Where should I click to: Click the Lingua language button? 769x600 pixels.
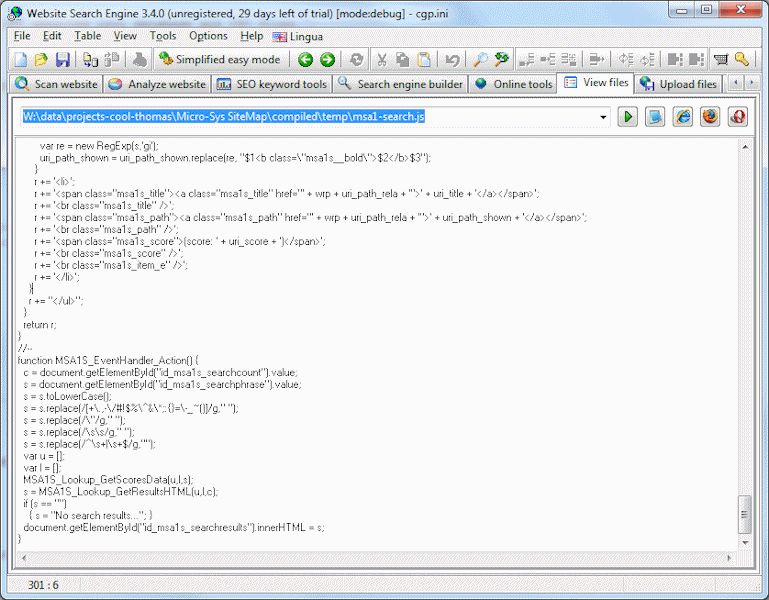[x=301, y=36]
